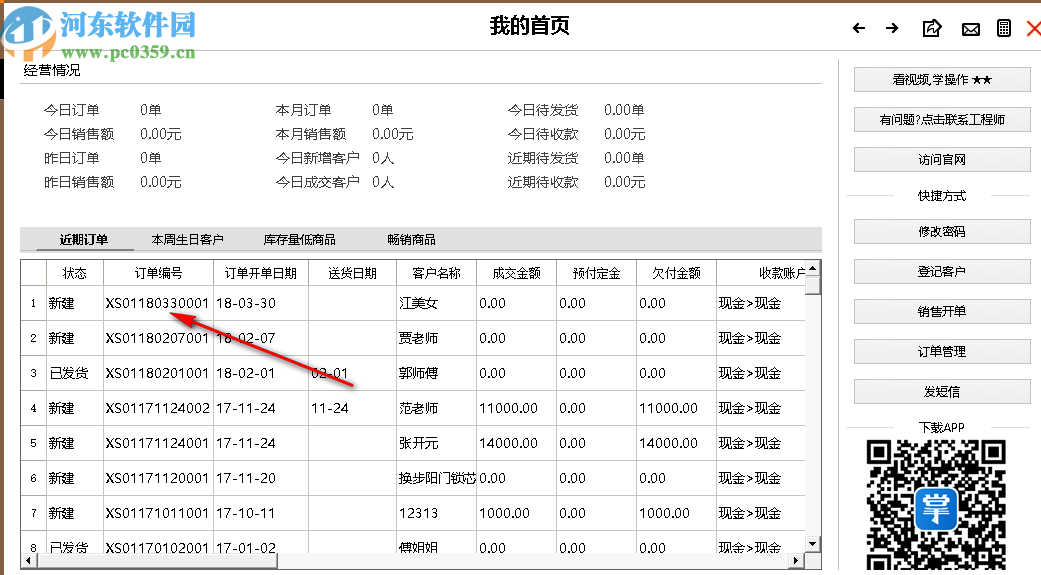1041x575 pixels.
Task: Switch to the 畅销商品 tab
Action: [x=412, y=240]
